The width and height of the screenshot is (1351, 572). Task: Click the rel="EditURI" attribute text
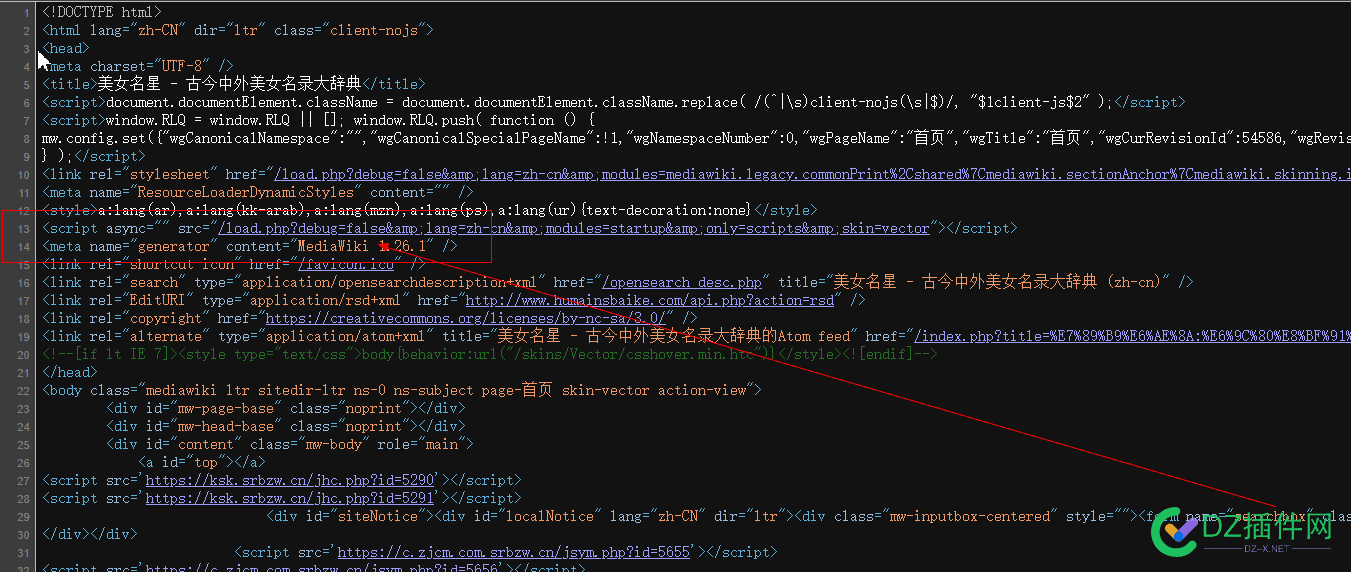coord(142,300)
